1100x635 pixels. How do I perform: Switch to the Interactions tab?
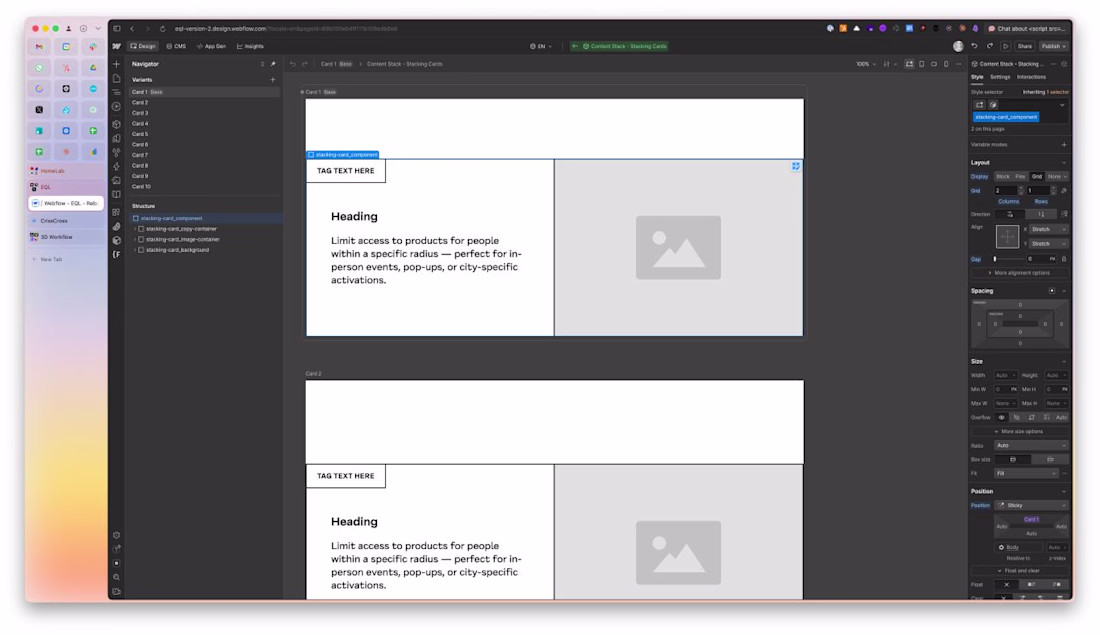pos(1031,77)
